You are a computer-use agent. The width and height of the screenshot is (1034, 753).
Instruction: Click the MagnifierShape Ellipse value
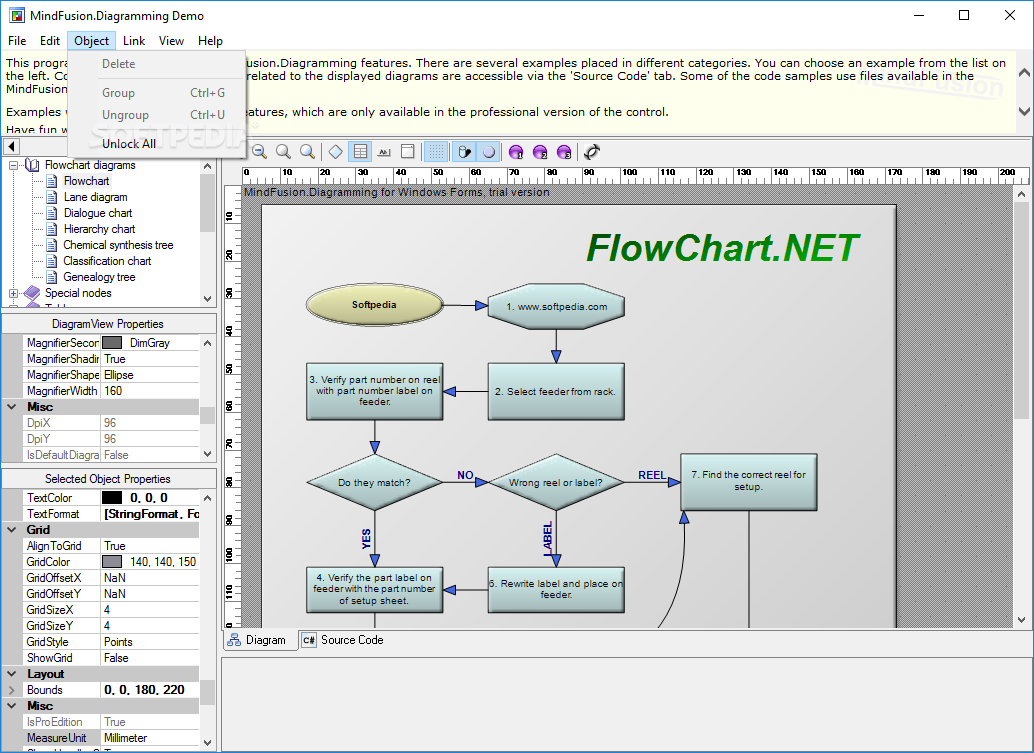point(150,375)
